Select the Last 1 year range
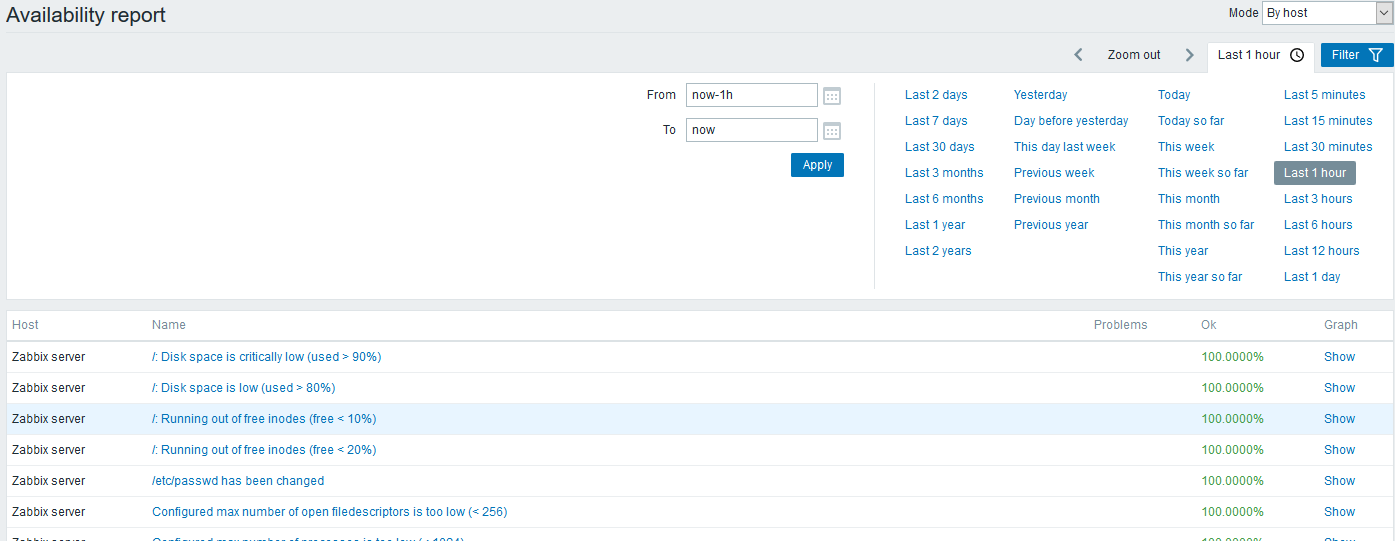This screenshot has height=541, width=1395. tap(935, 225)
